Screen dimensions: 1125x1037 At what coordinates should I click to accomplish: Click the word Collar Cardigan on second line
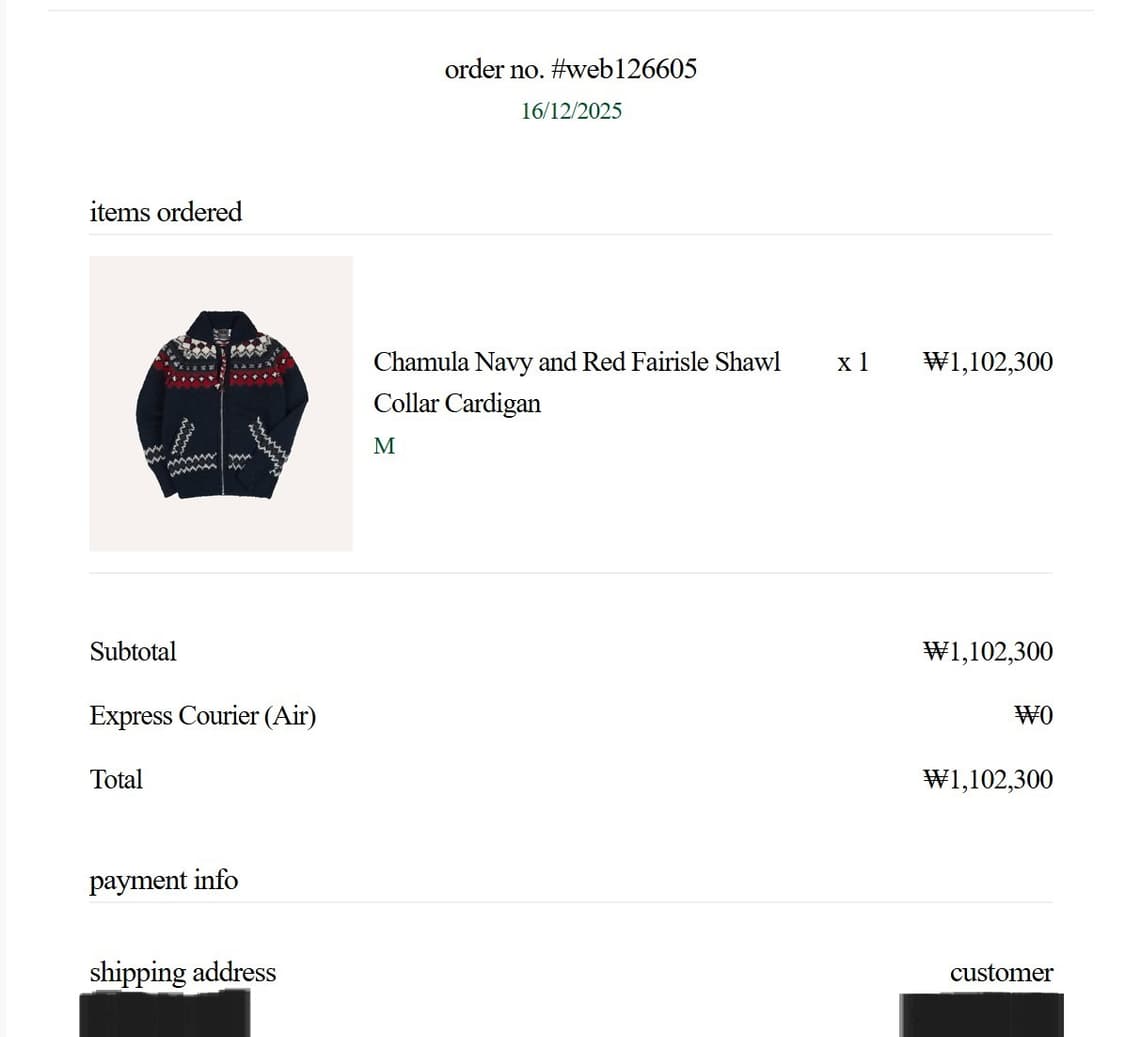click(x=457, y=404)
